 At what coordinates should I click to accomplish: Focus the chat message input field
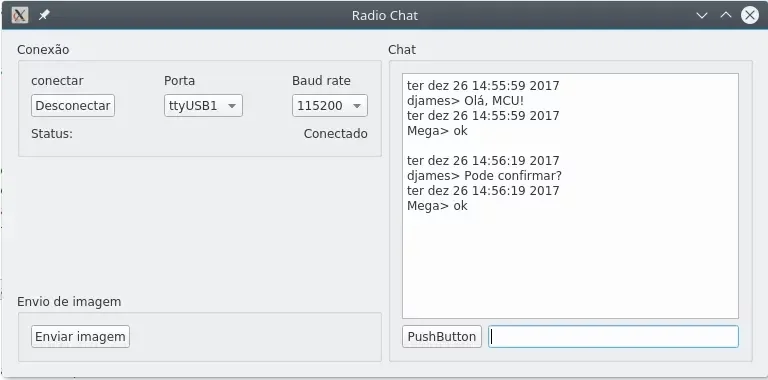[x=613, y=336]
